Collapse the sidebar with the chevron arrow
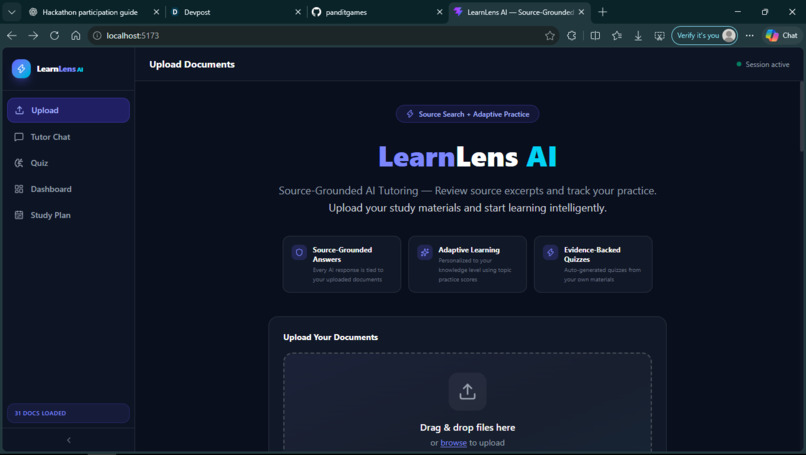806x455 pixels. [x=68, y=440]
